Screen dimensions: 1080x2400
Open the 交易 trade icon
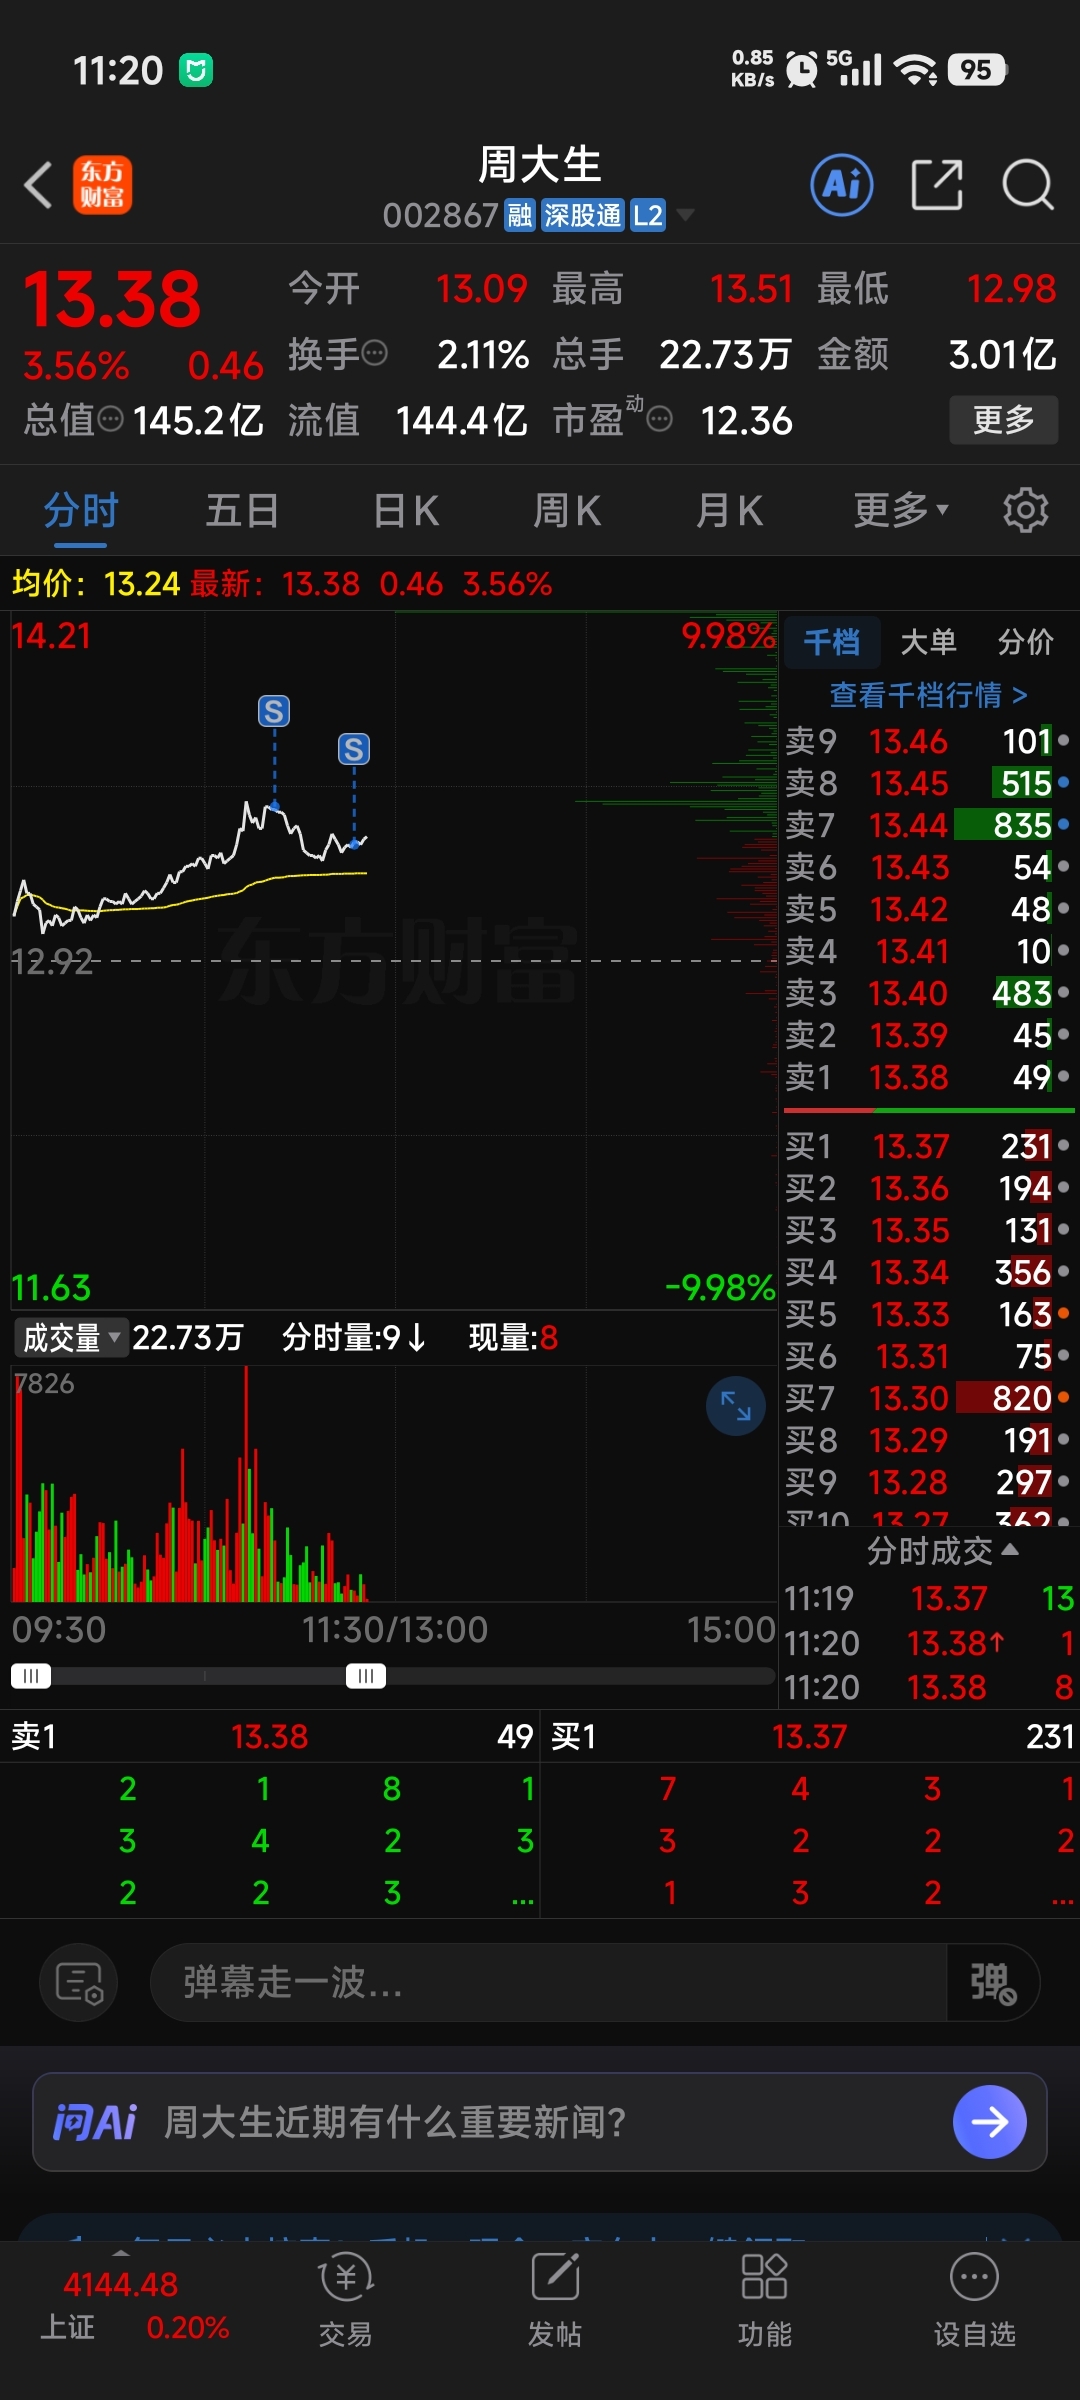(345, 2299)
